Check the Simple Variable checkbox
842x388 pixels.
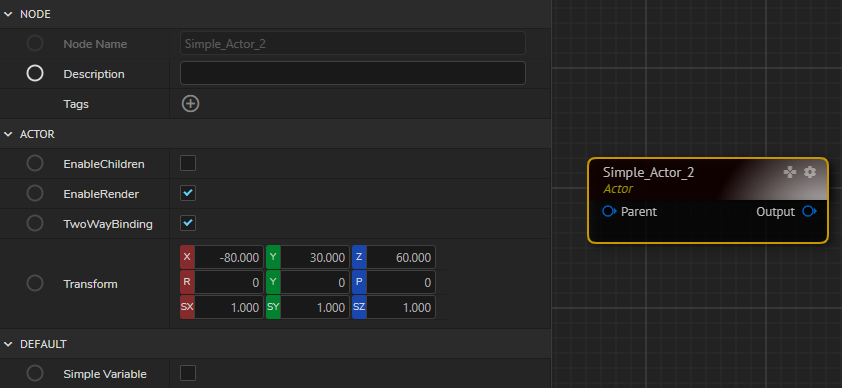pos(188,373)
